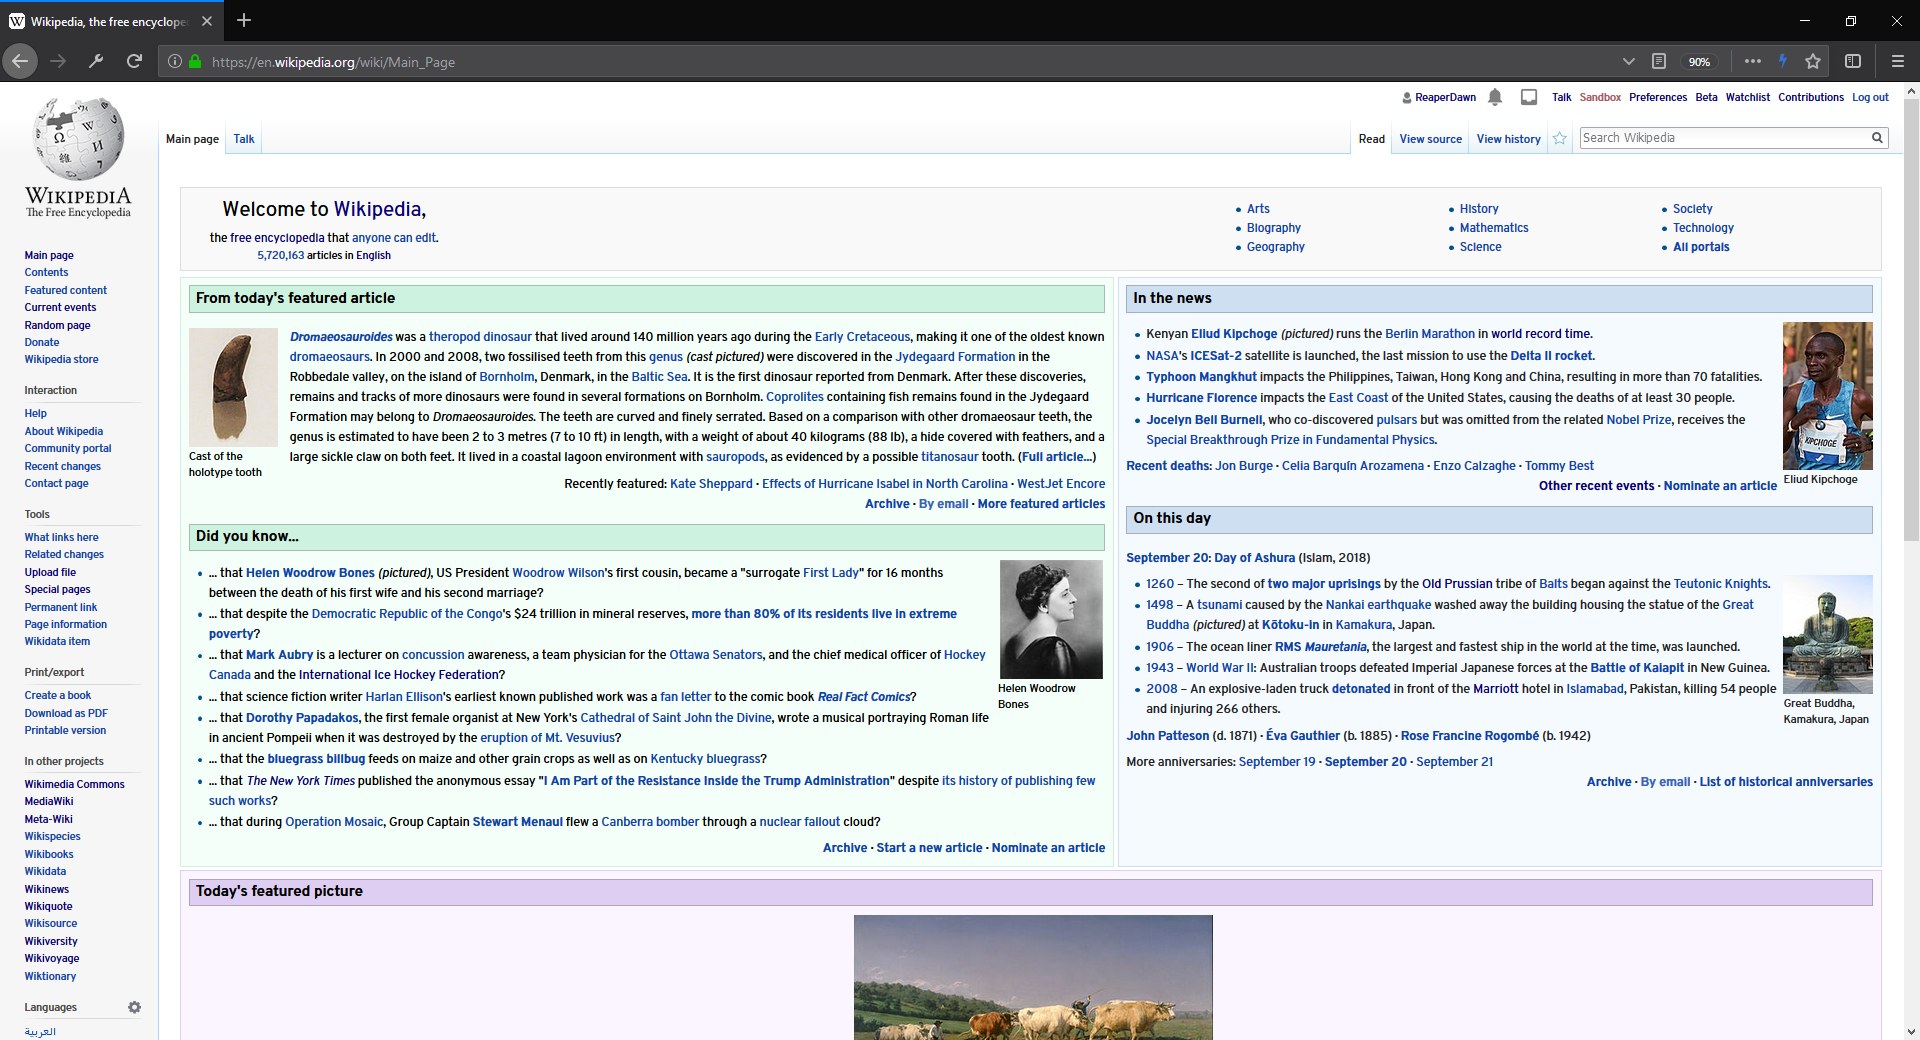
Task: Open the Great Buddha Kamakura image
Action: (1827, 635)
